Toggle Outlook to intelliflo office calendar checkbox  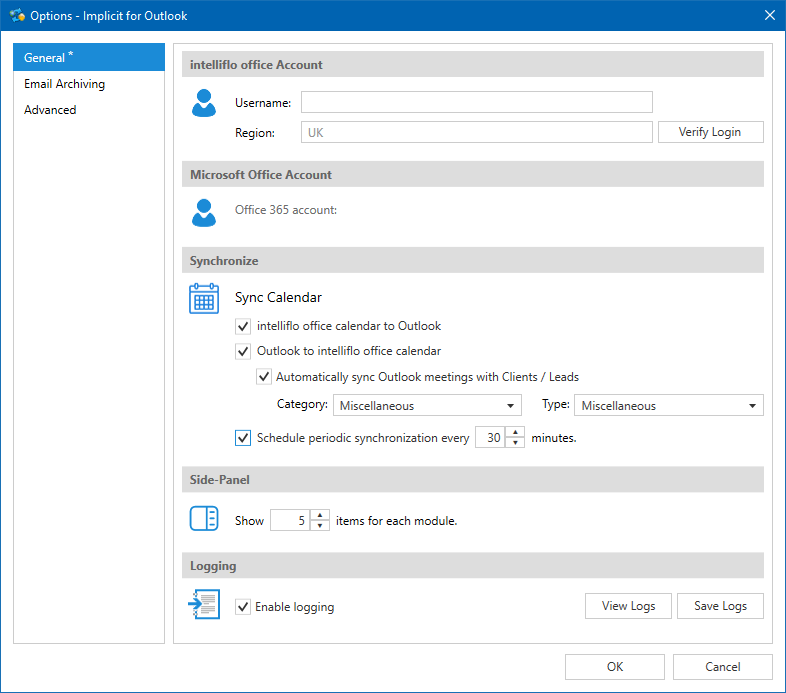[243, 351]
